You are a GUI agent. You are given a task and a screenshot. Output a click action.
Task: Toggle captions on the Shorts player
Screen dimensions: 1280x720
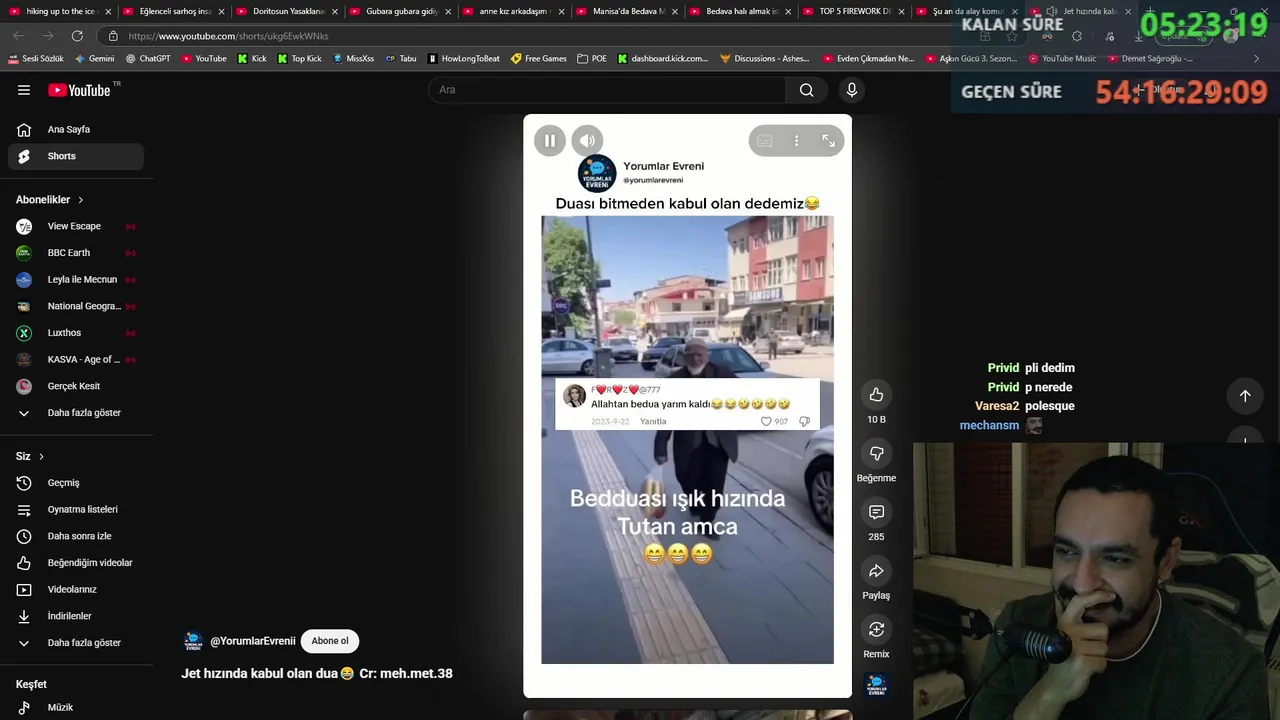point(764,141)
